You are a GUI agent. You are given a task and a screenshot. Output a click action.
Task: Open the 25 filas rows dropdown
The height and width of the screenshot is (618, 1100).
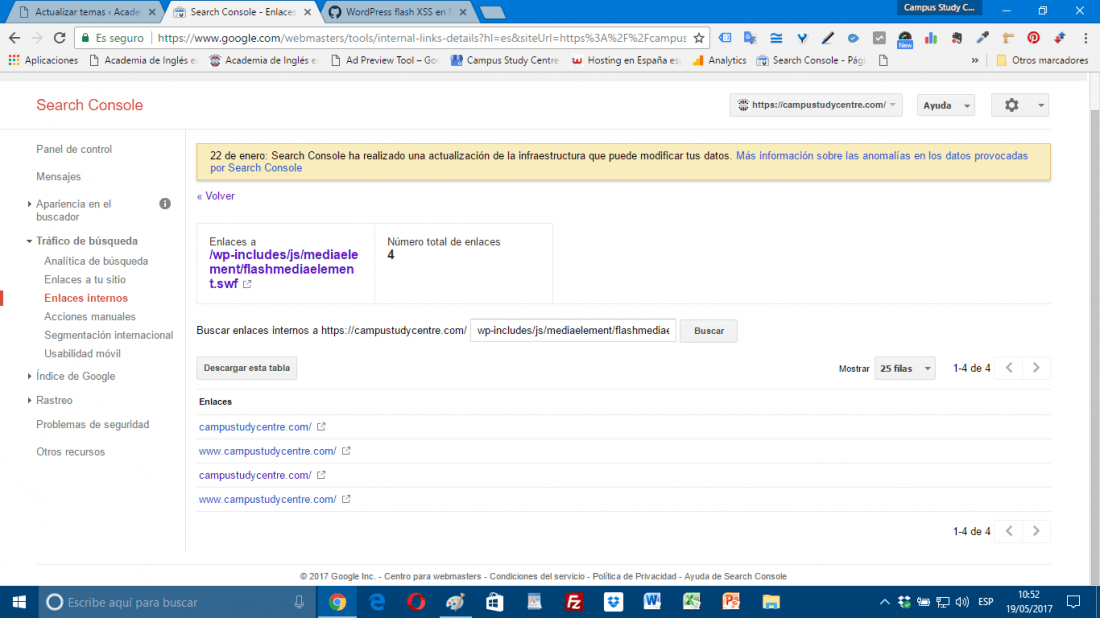pos(904,368)
